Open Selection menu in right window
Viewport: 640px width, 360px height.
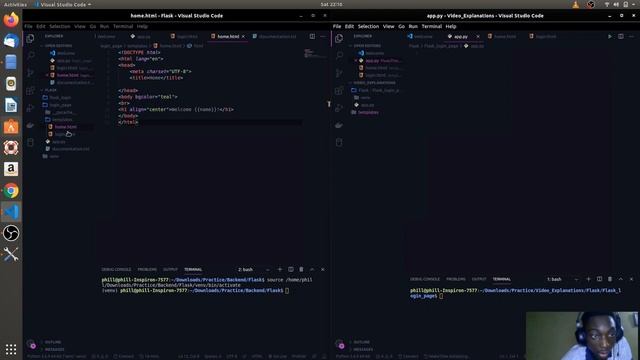(x=368, y=26)
